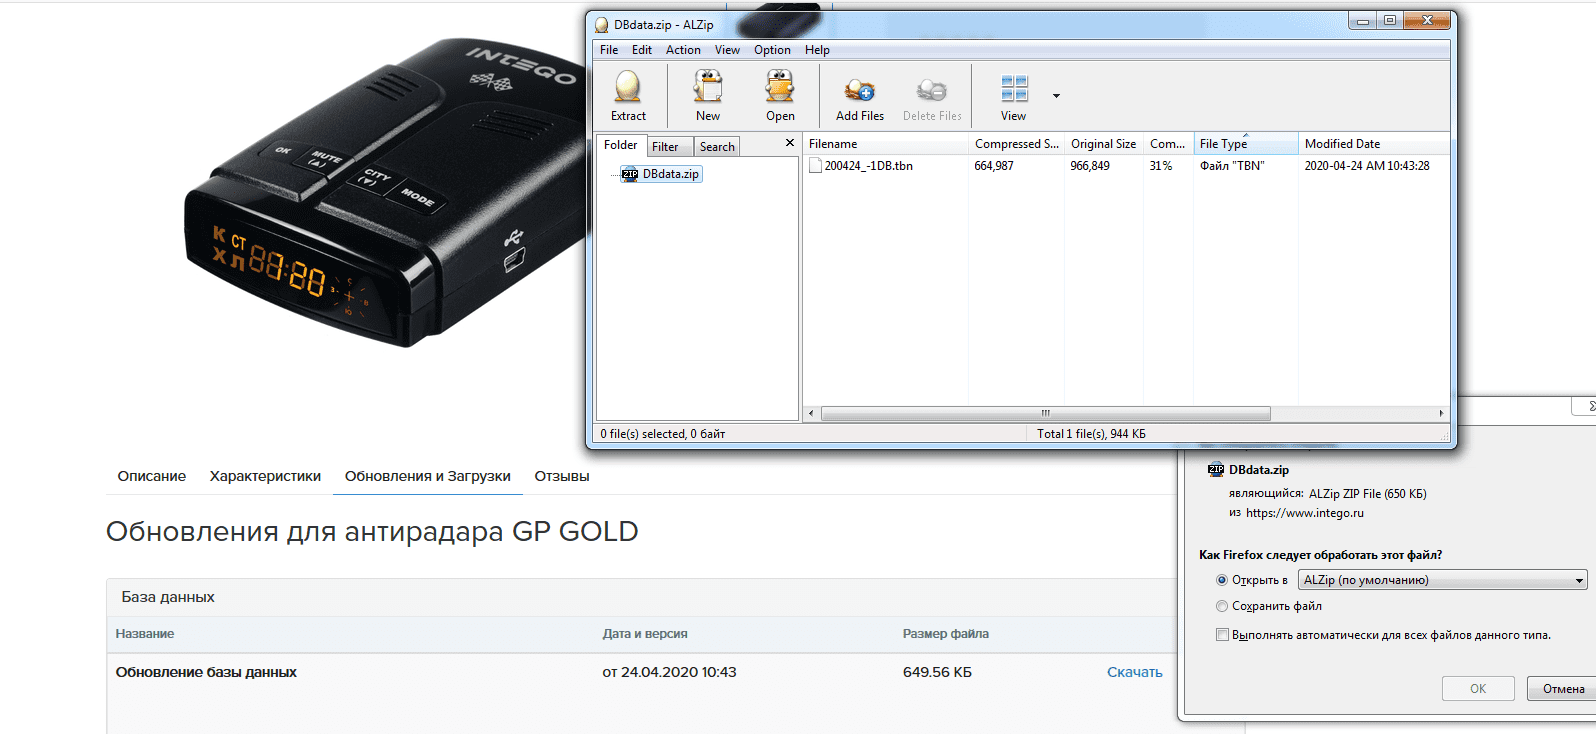
Task: Click the Extract toolbar icon
Action: (628, 89)
